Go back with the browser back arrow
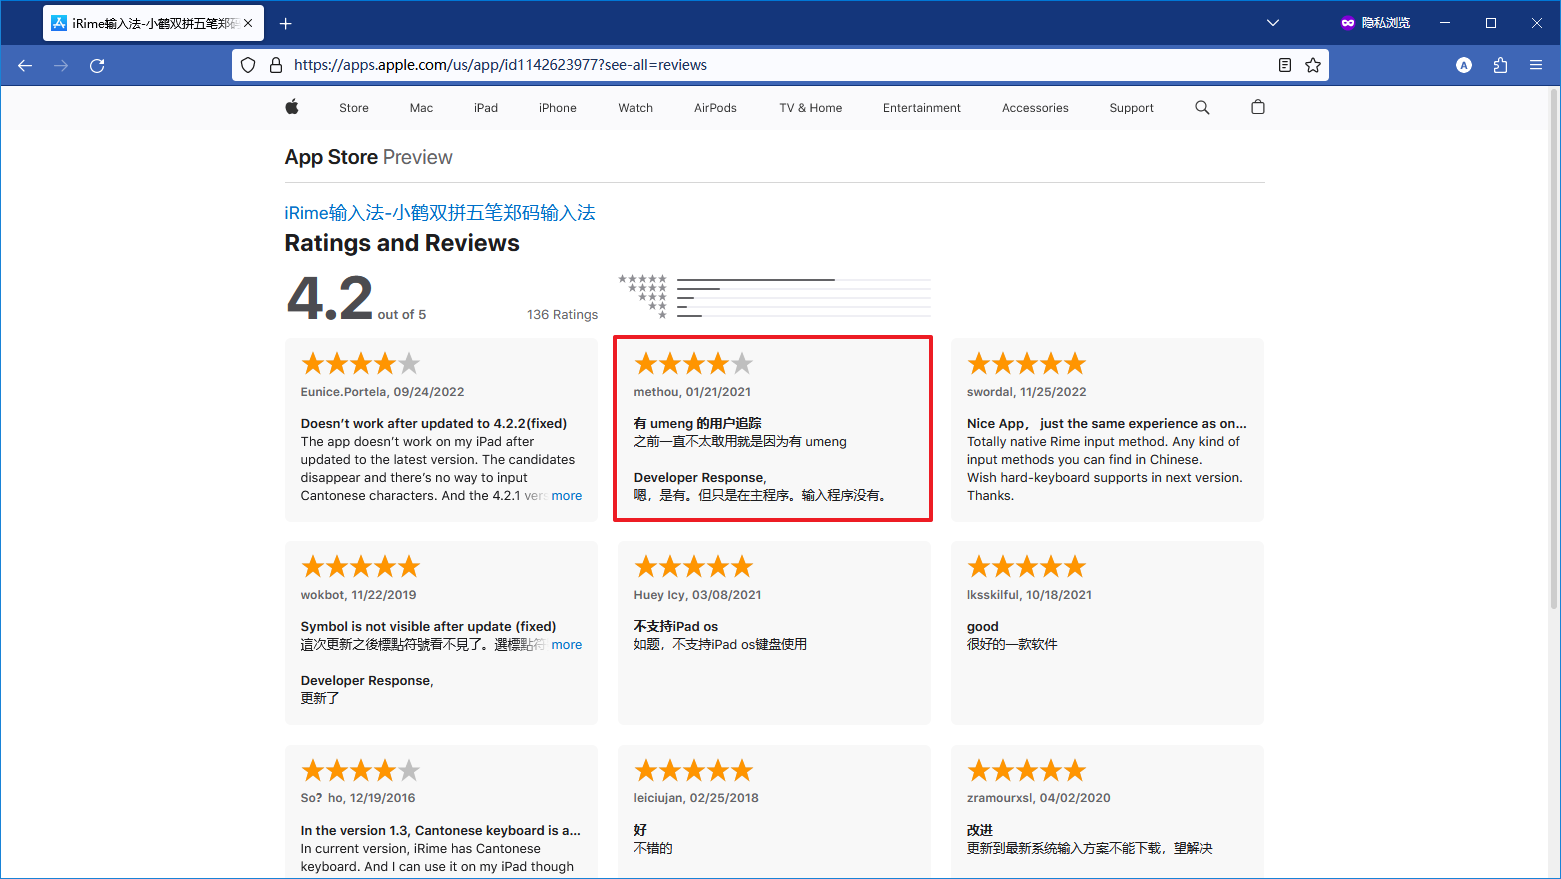This screenshot has height=879, width=1561. tap(25, 65)
